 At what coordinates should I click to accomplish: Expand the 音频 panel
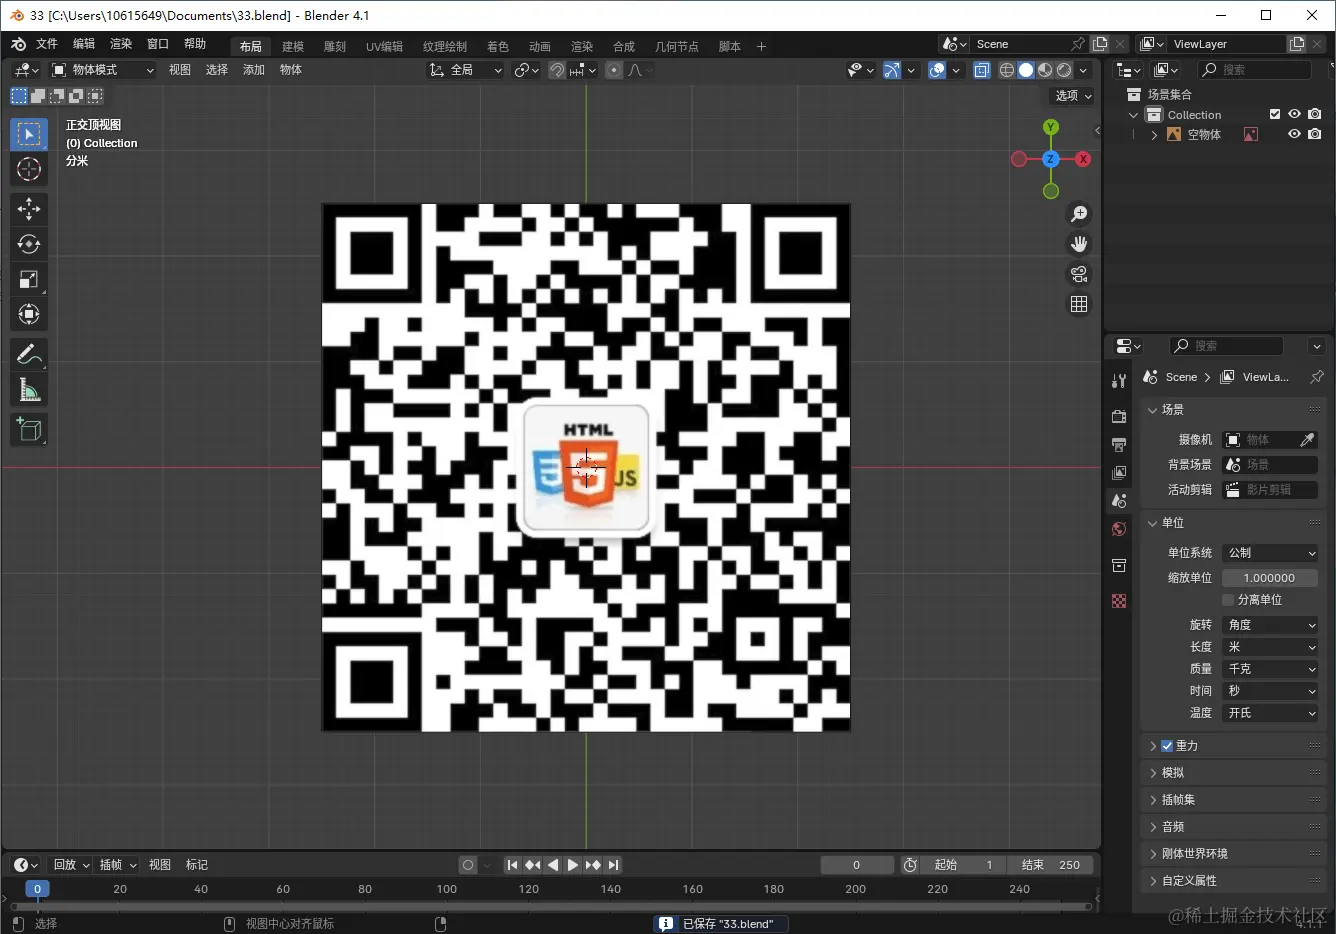coord(1234,827)
